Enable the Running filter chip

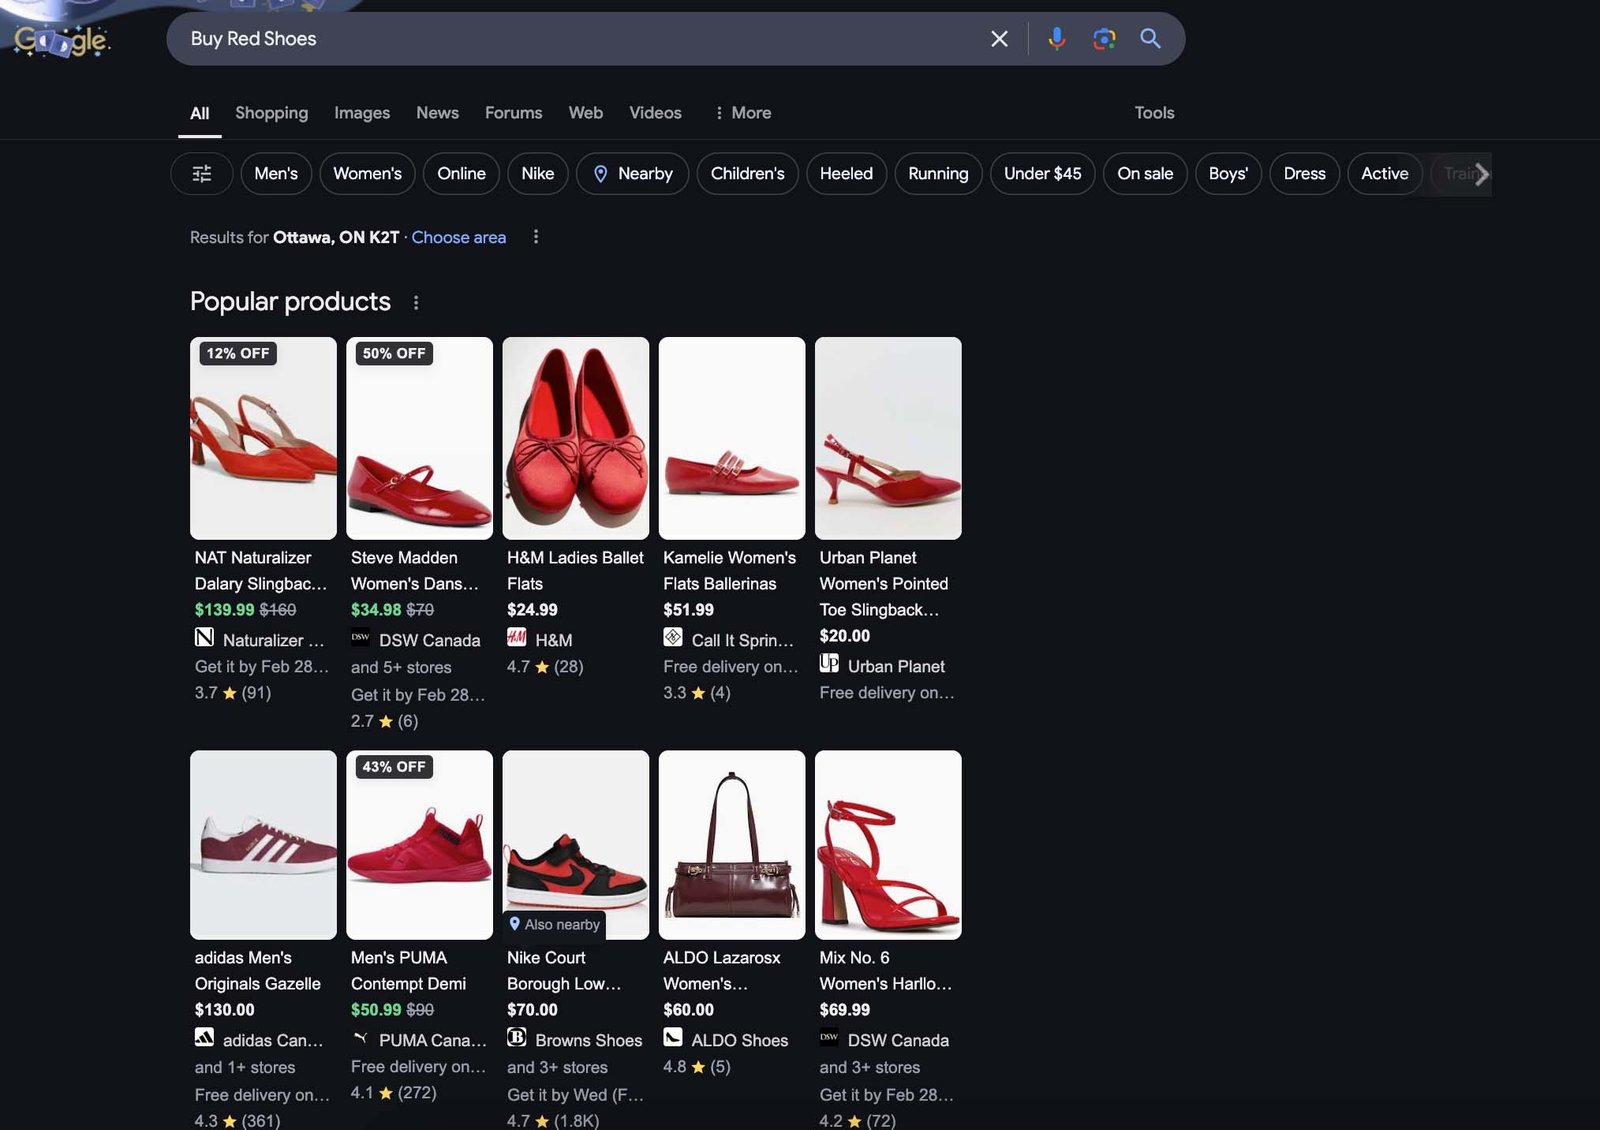938,174
